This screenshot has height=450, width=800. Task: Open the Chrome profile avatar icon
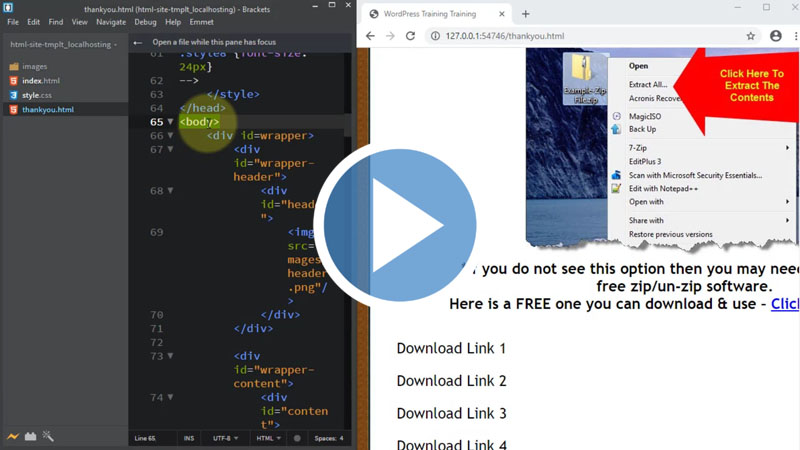pos(775,36)
